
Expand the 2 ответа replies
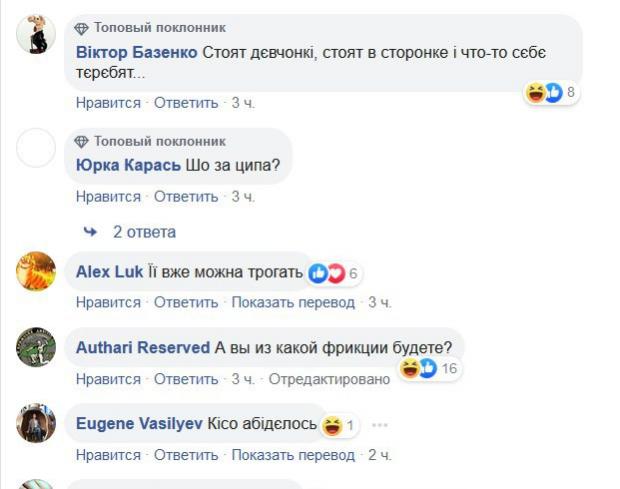coord(144,232)
